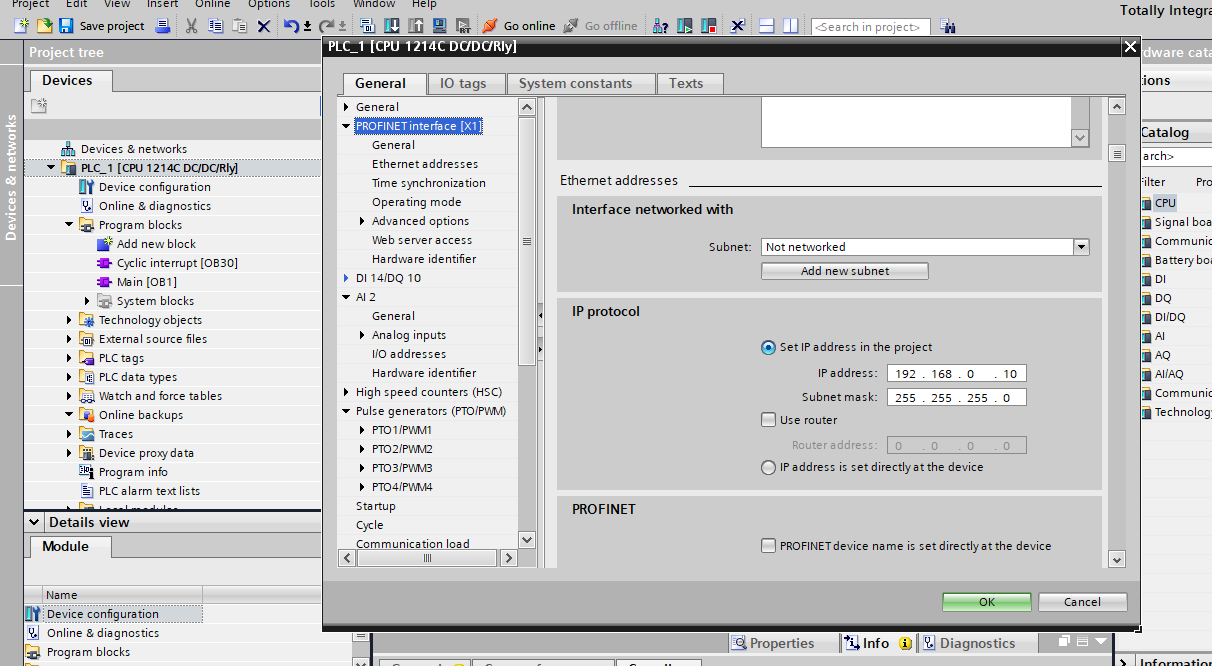1212x666 pixels.
Task: Click the Go online icon
Action: pyautogui.click(x=490, y=26)
